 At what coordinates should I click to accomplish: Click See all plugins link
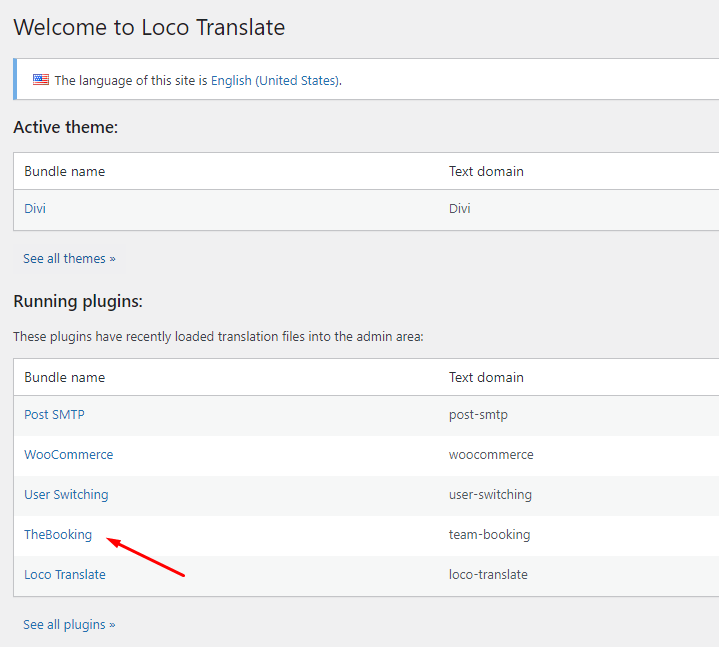click(69, 625)
